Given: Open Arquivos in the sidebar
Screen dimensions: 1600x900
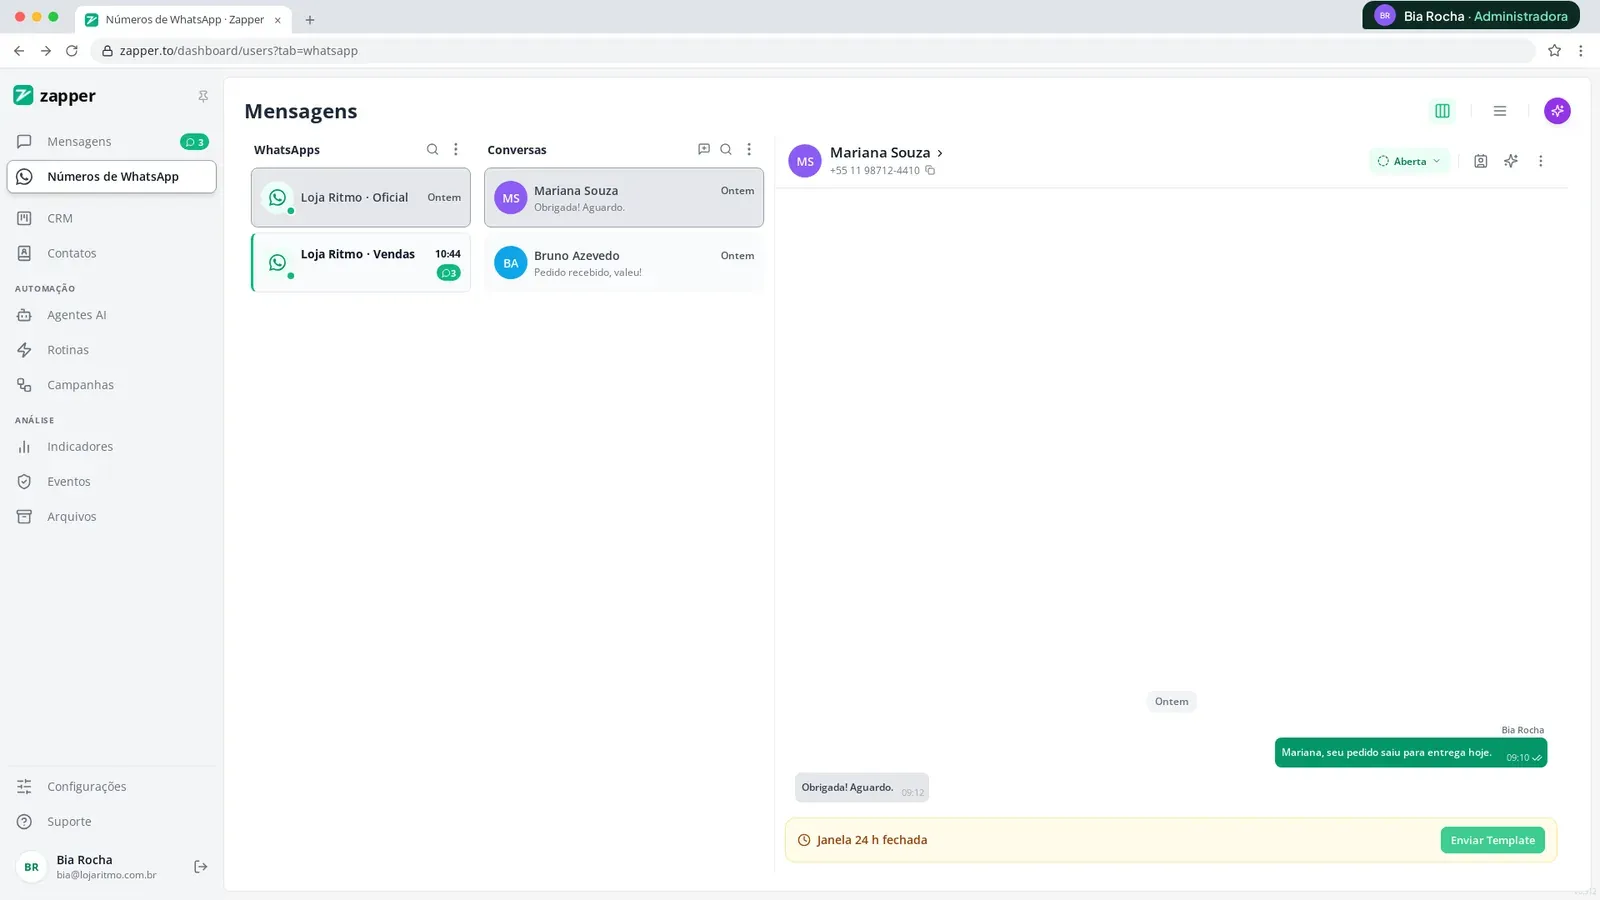Looking at the screenshot, I should (111, 517).
